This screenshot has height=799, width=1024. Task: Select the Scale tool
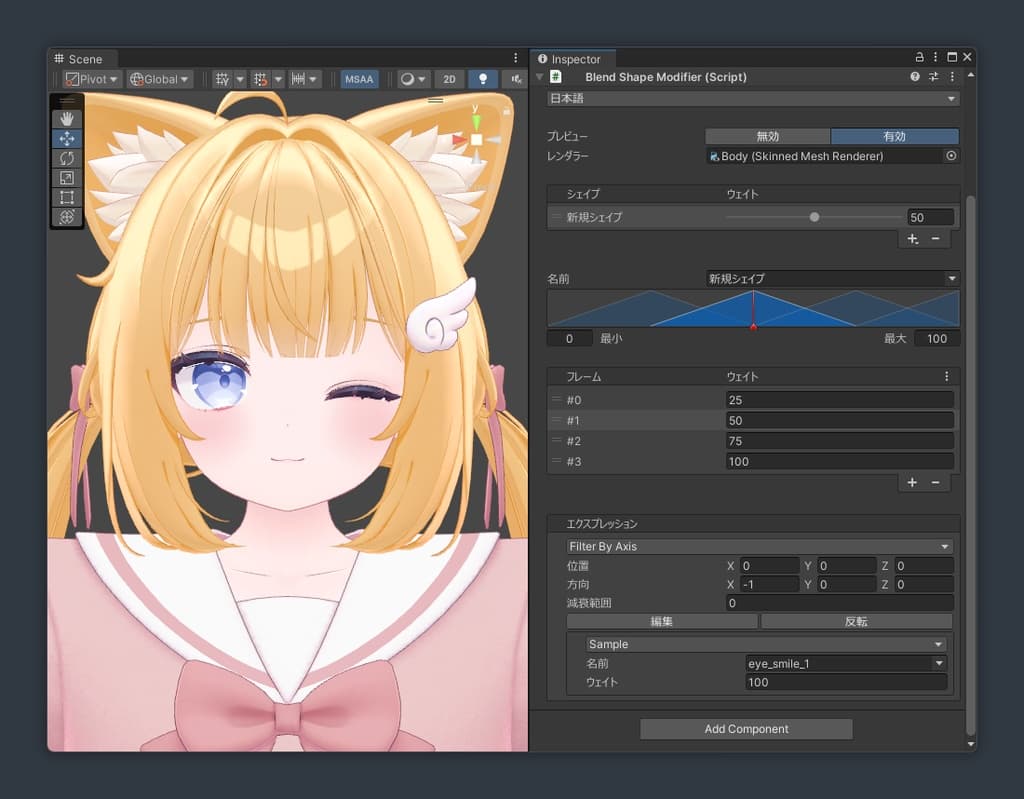[x=67, y=177]
